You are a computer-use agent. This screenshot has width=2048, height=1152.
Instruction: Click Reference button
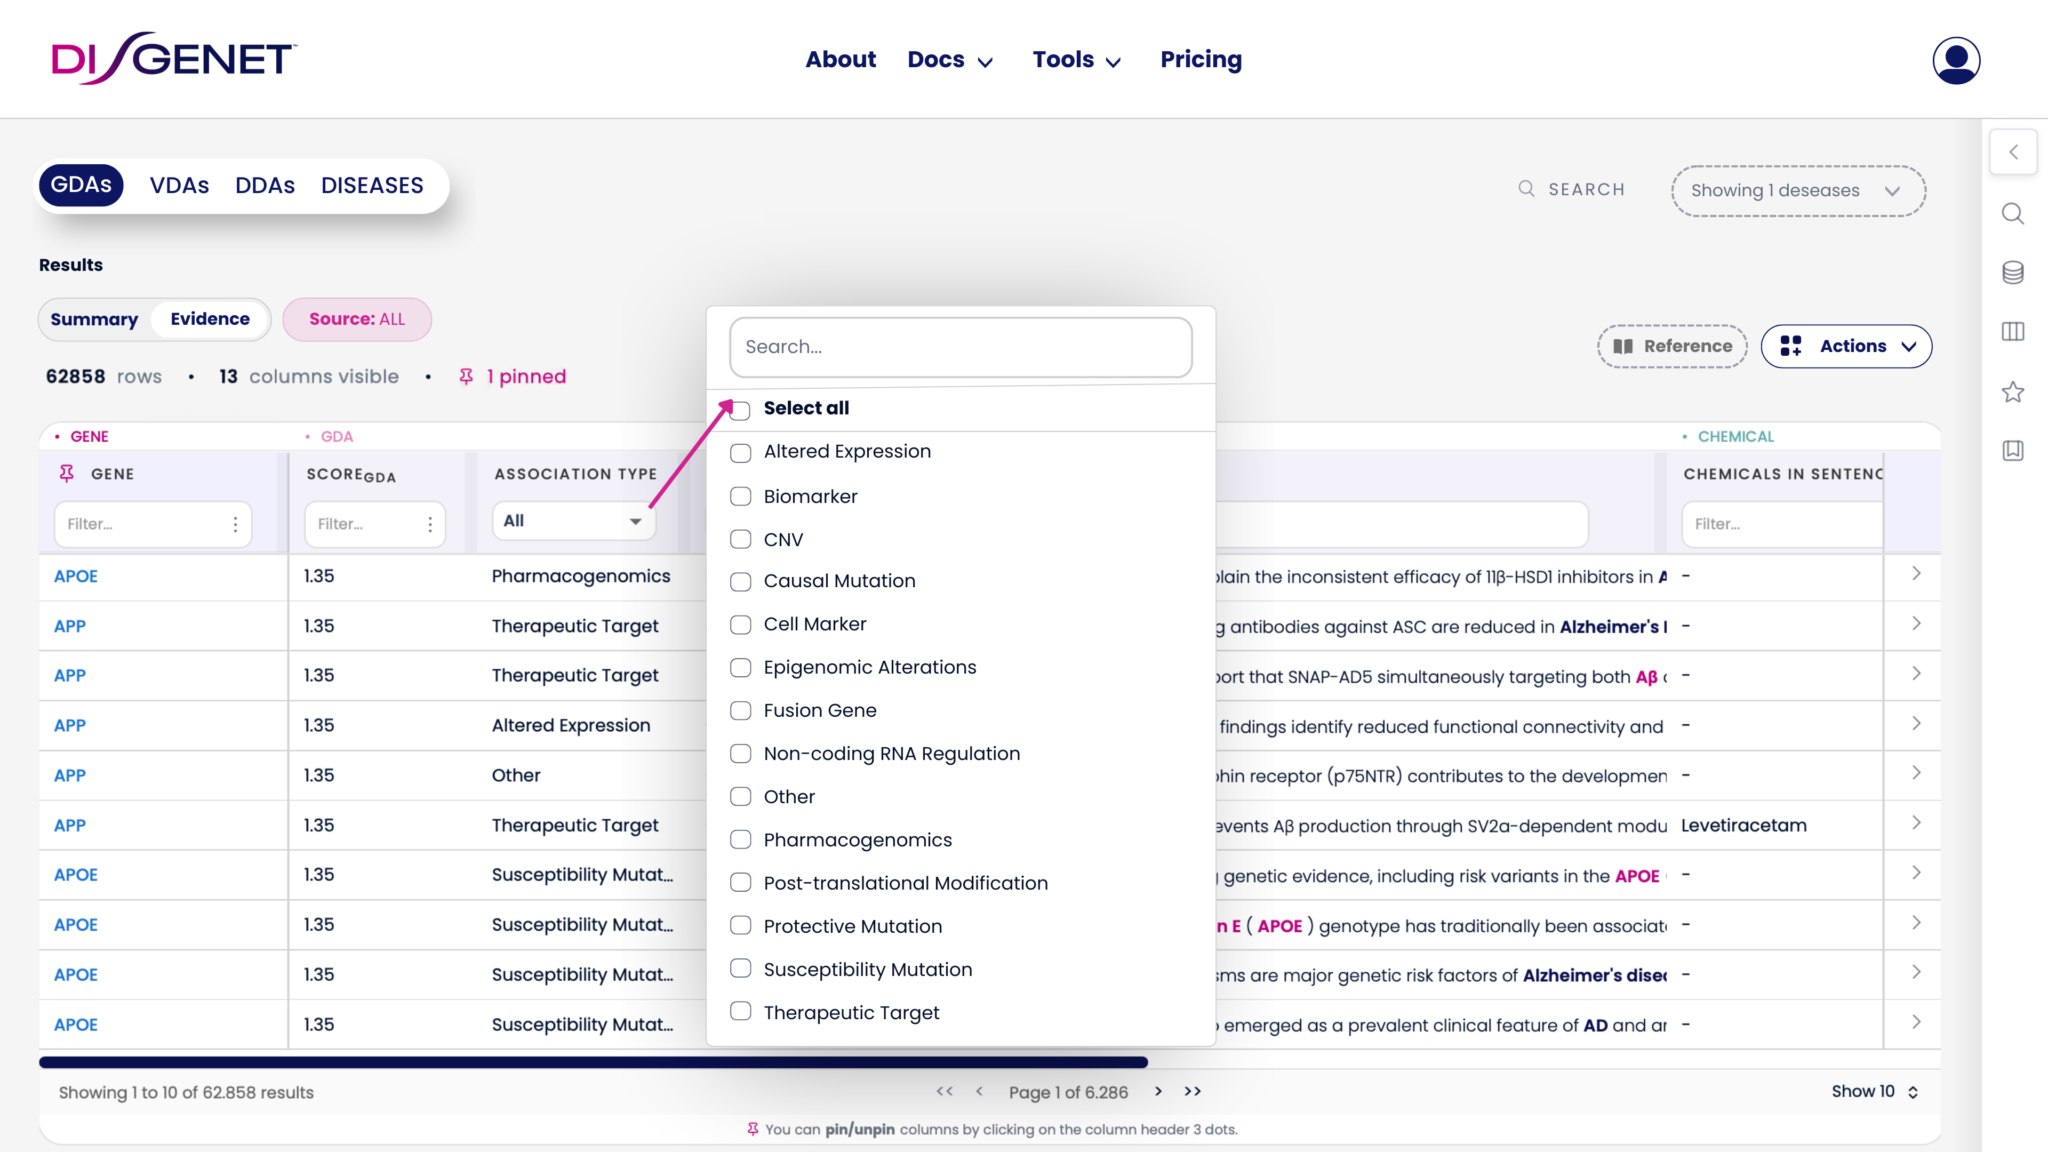(x=1672, y=346)
